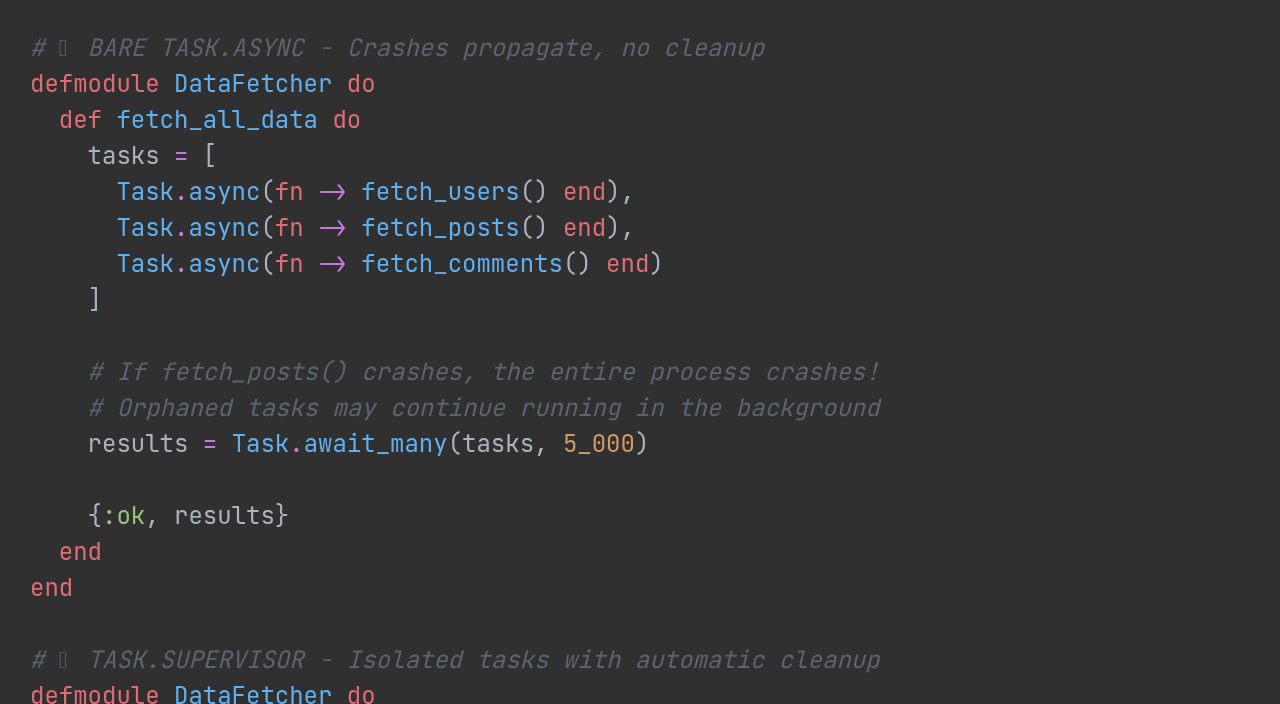Click the arrow operator on fetch_comments line

tap(332, 264)
